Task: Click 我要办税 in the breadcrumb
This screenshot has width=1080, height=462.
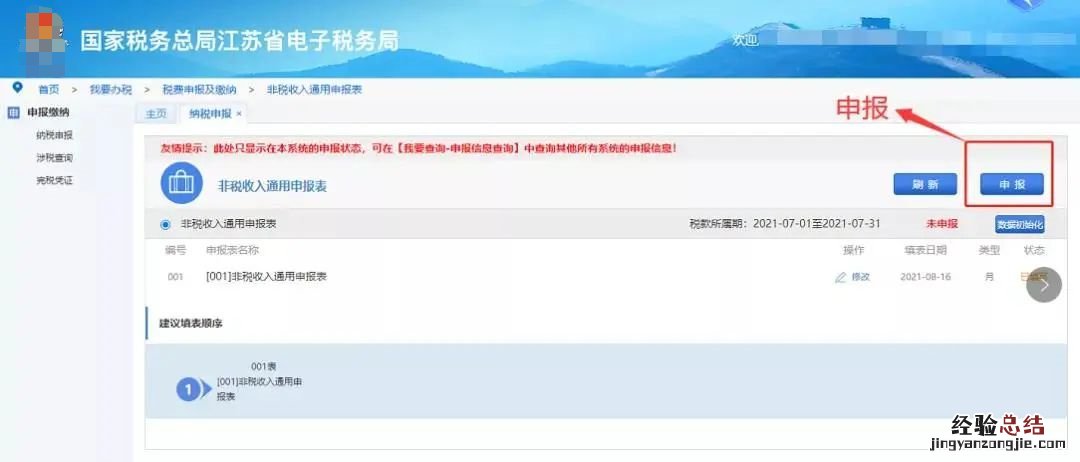Action: point(110,90)
